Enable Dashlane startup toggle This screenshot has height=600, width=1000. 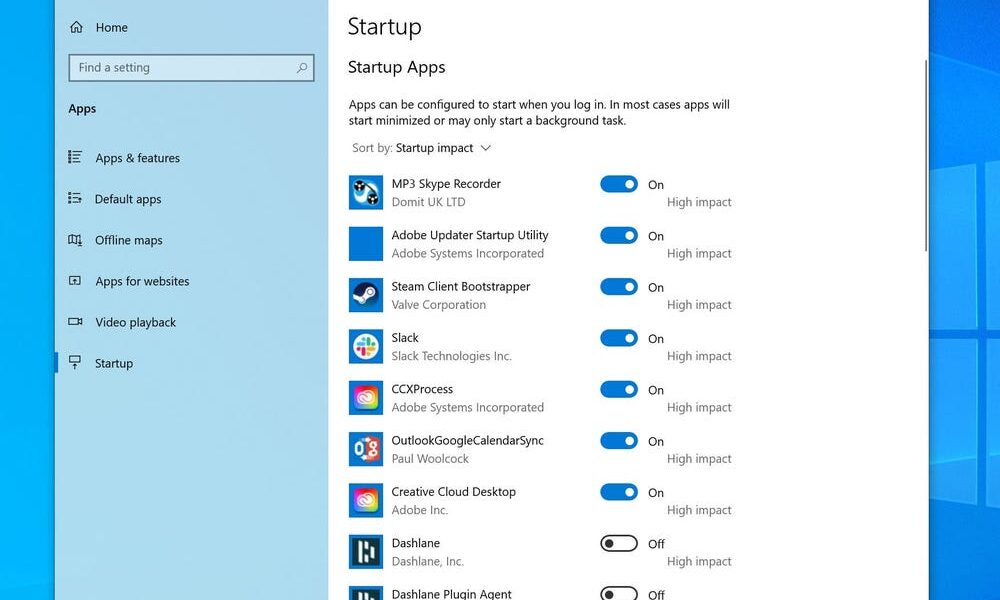click(x=619, y=543)
